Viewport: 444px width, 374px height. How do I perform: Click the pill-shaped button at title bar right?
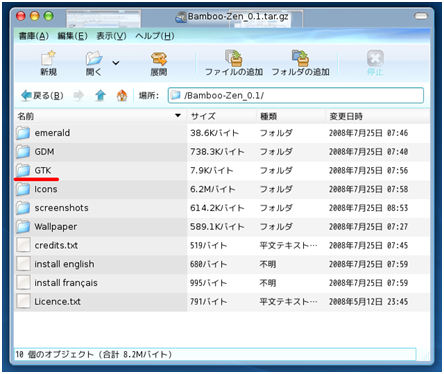point(421,16)
